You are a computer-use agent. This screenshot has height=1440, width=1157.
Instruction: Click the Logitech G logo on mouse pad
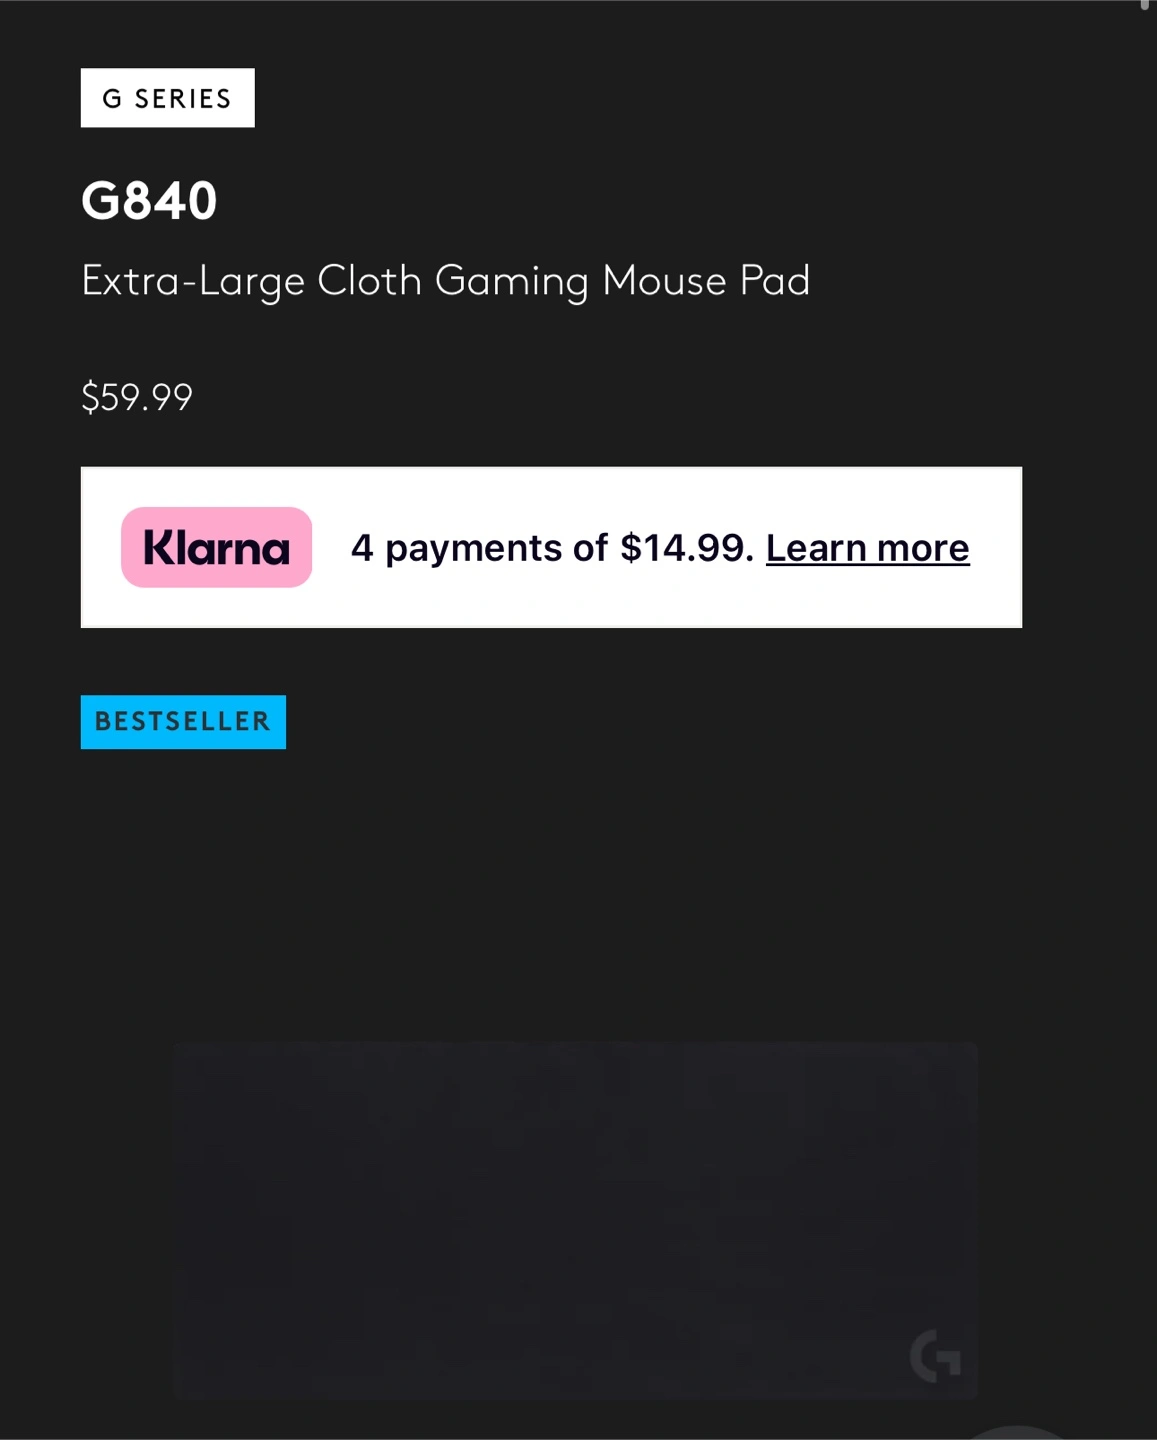tap(935, 1356)
